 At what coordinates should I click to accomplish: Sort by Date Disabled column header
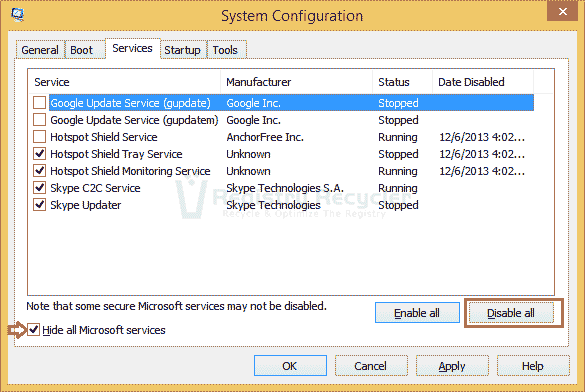tap(483, 82)
